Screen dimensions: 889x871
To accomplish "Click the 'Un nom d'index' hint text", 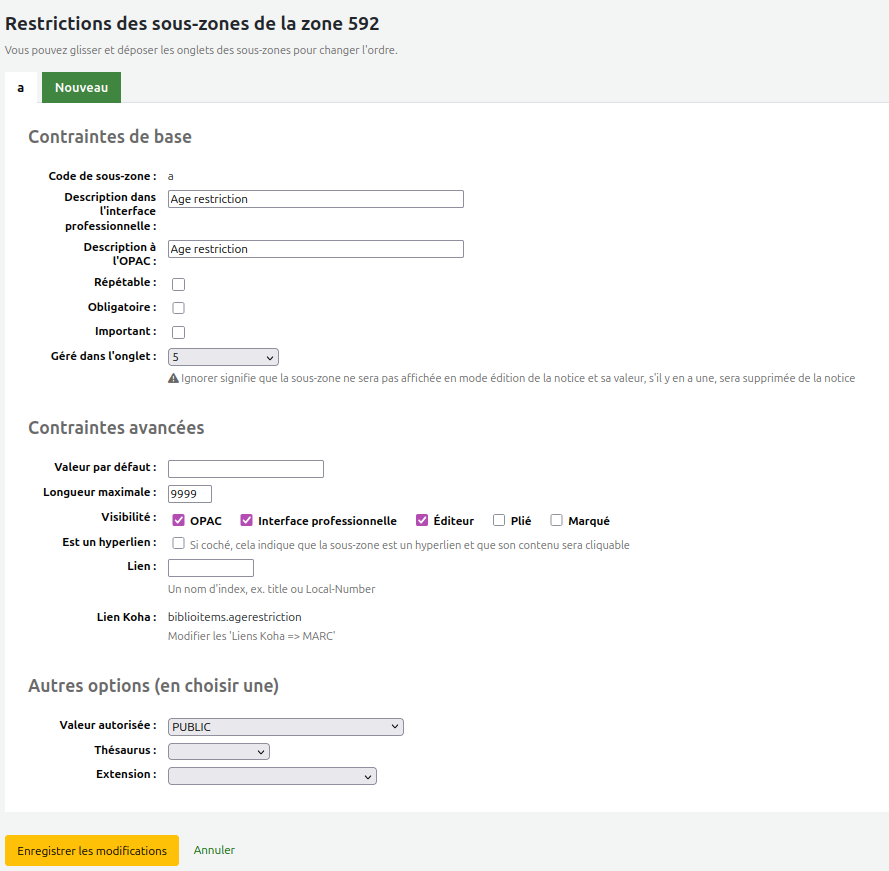I will tap(272, 589).
